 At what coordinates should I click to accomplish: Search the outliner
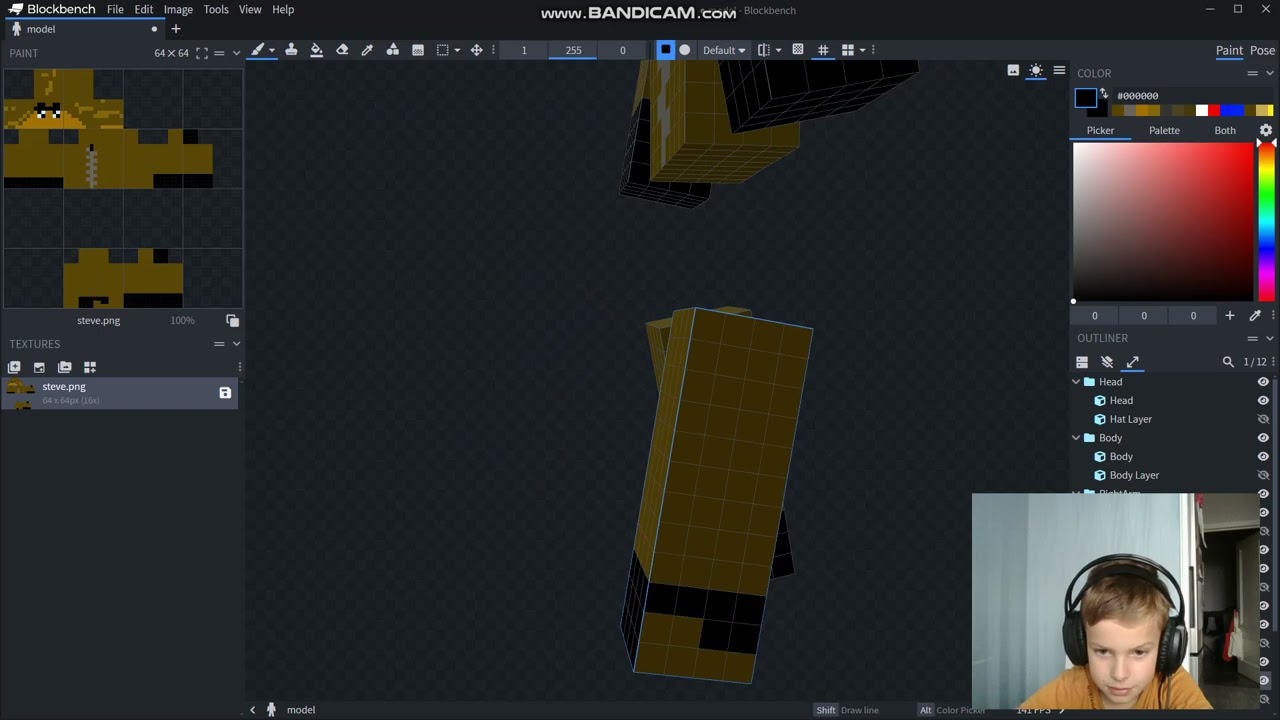tap(1228, 362)
